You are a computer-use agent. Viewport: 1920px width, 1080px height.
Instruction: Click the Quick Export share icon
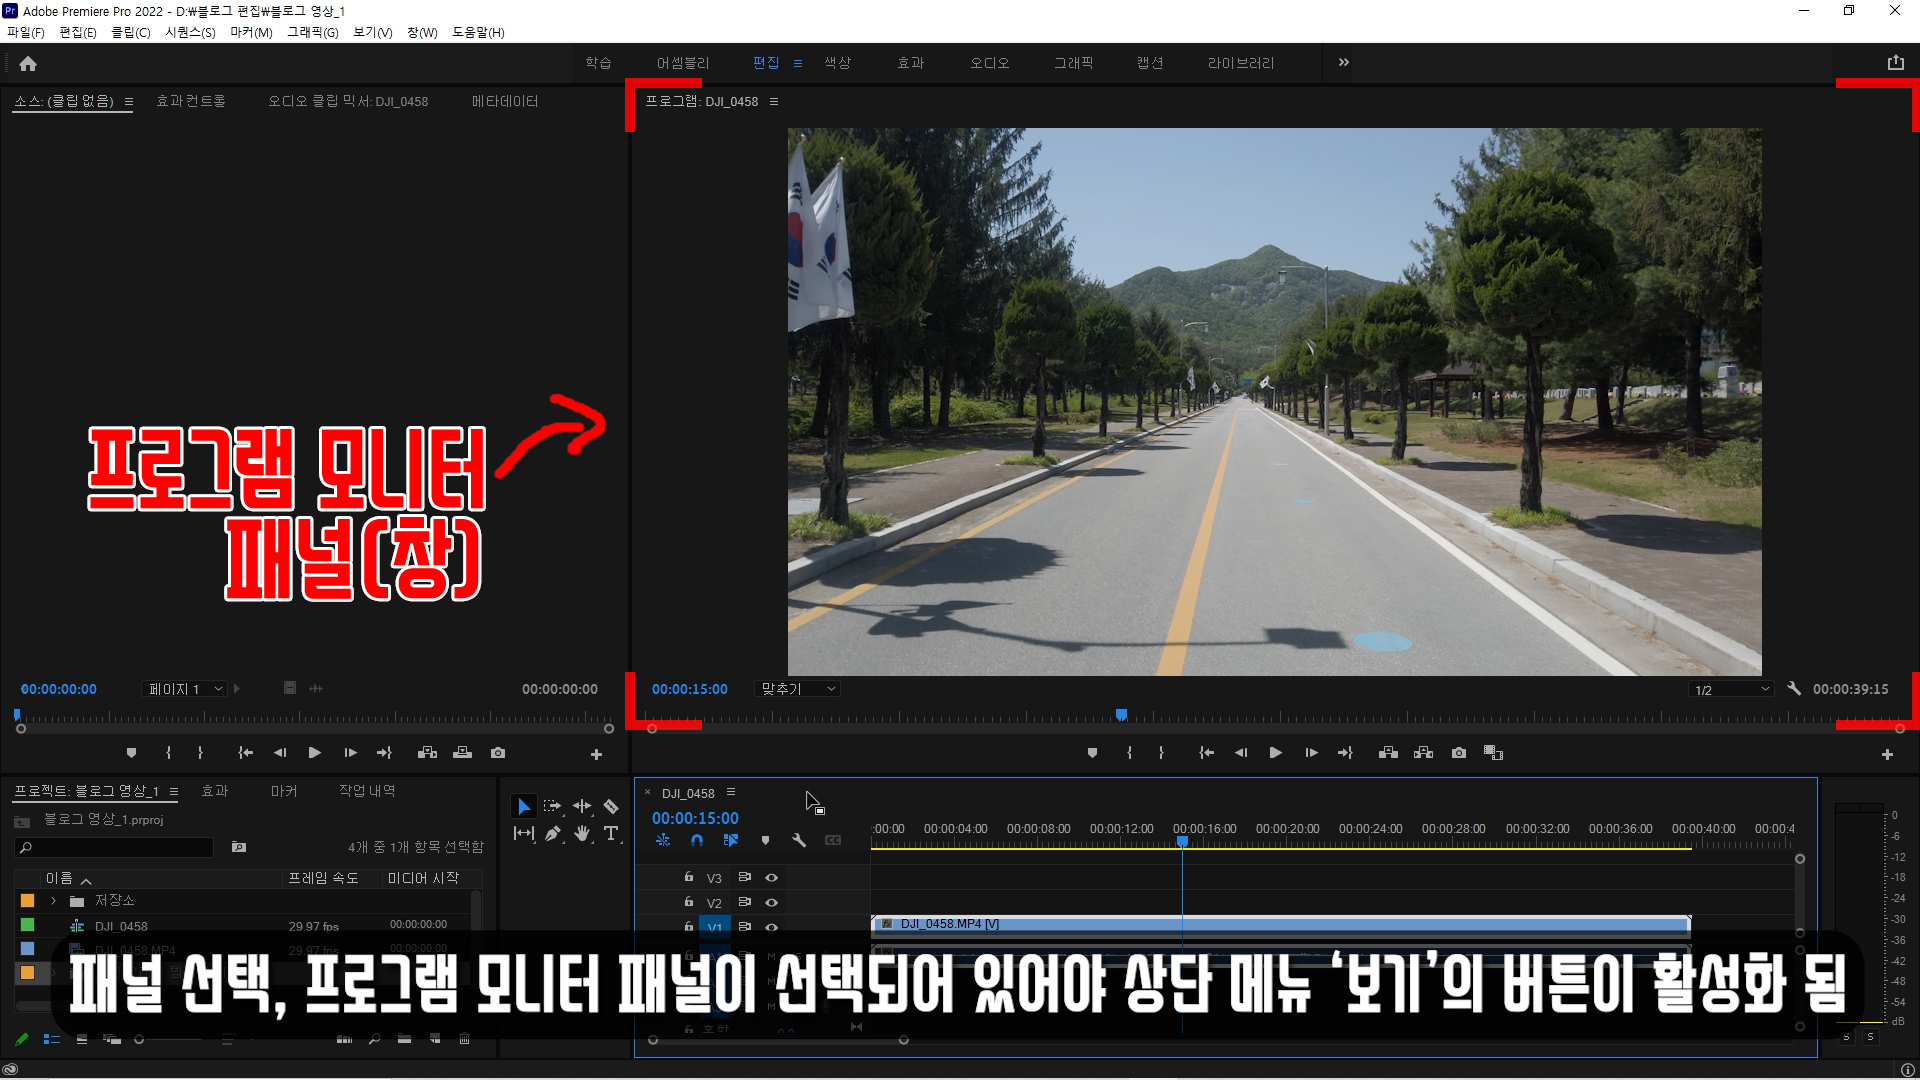click(x=1895, y=62)
